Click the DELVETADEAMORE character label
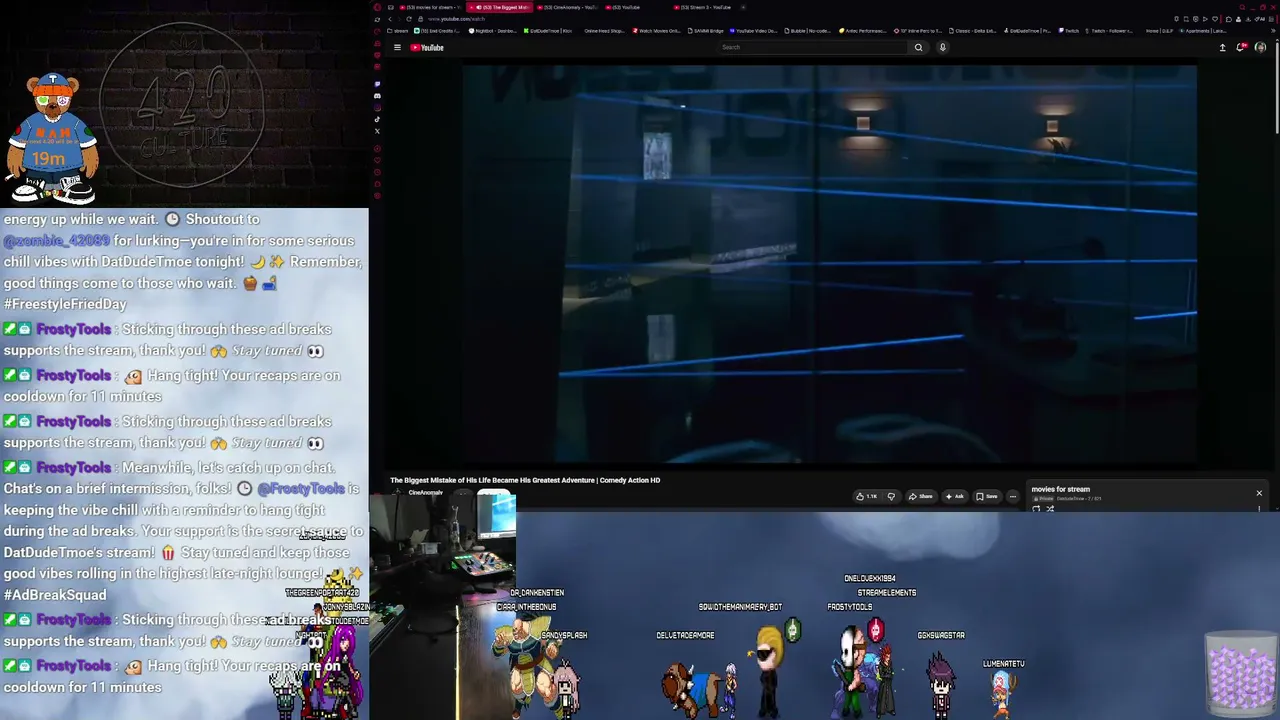This screenshot has width=1280, height=720. (685, 635)
